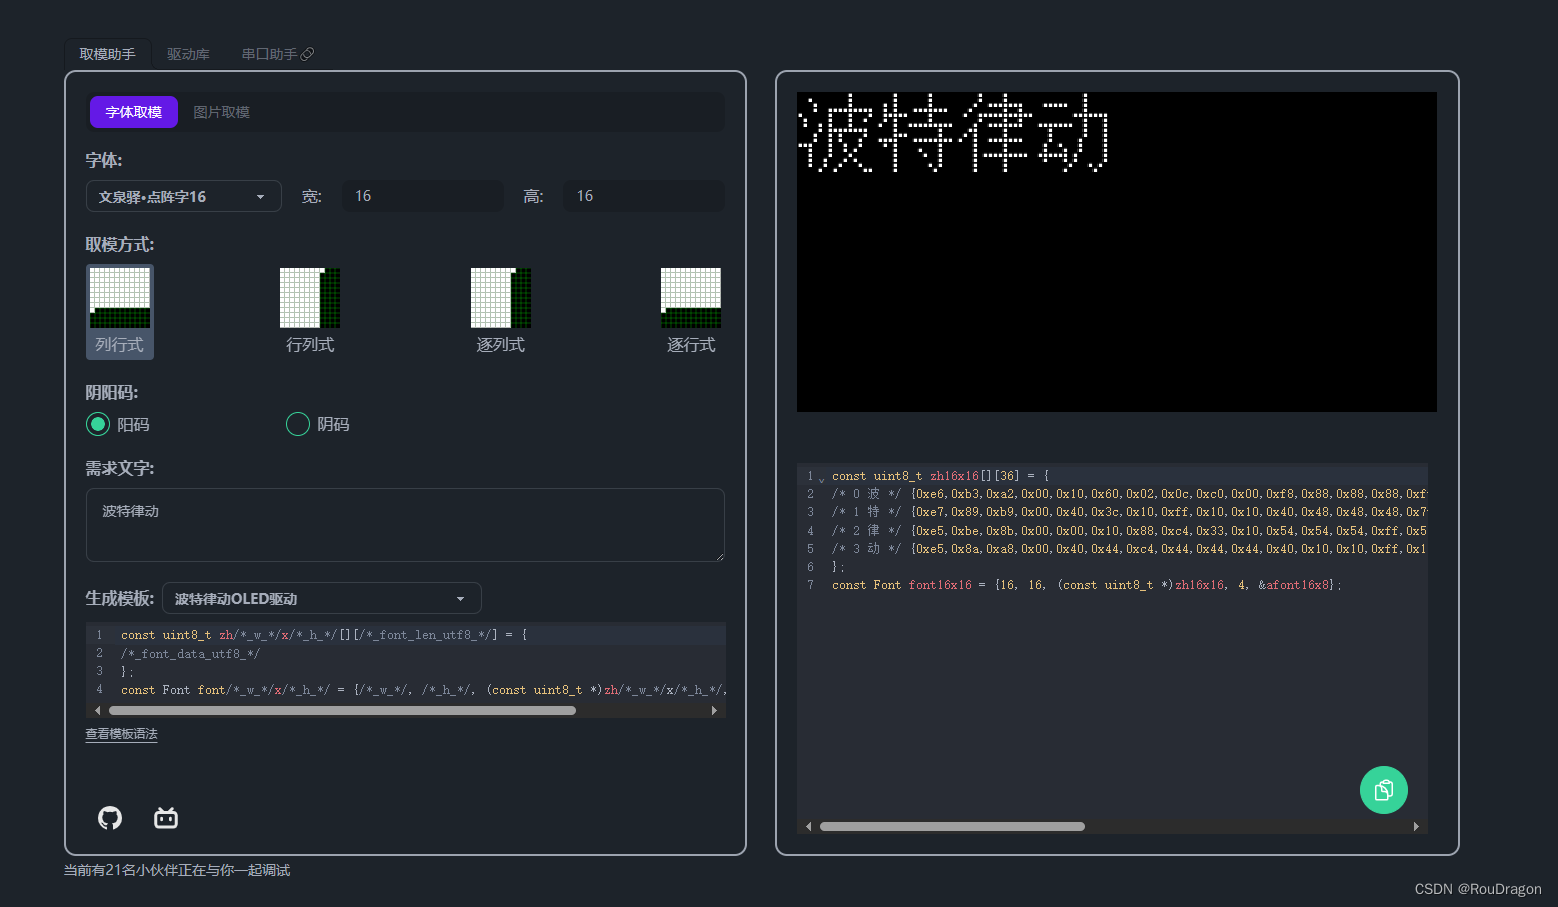Click the OLED preview canvas showing 波特律动

[x=1117, y=252]
